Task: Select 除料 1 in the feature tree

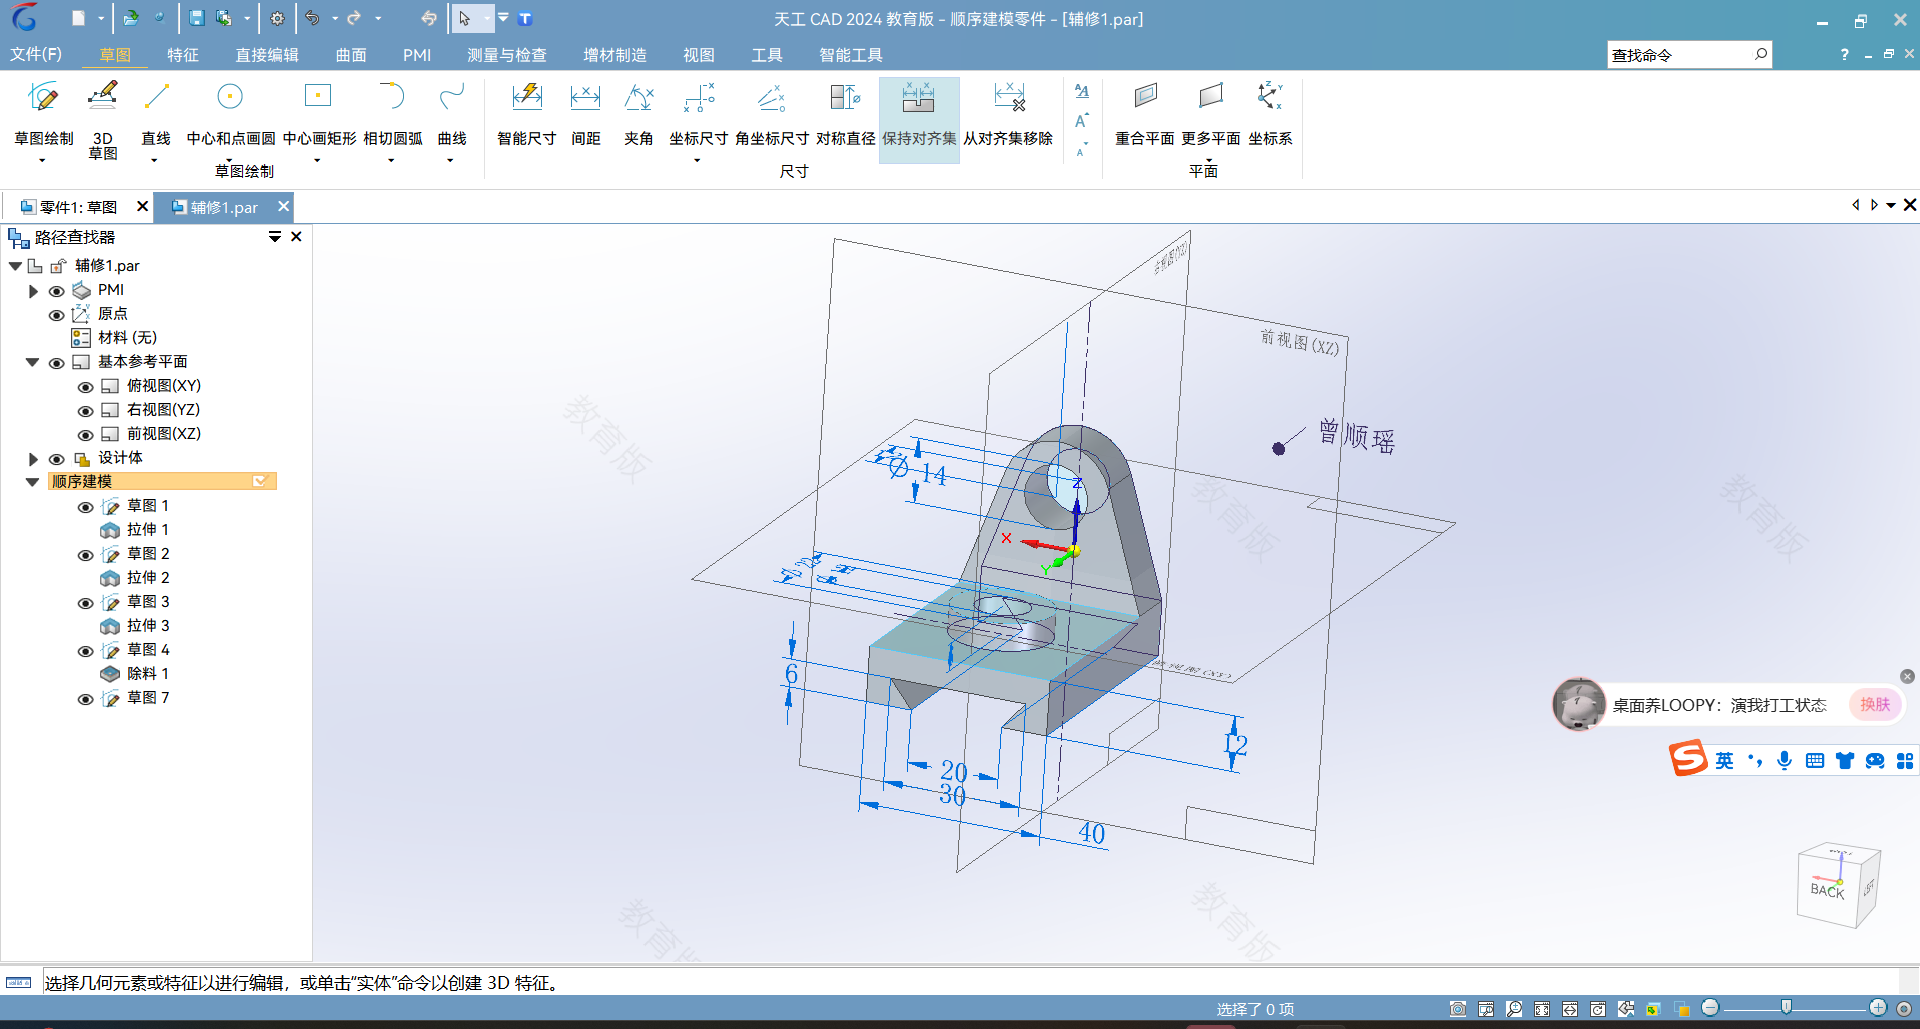Action: [147, 674]
